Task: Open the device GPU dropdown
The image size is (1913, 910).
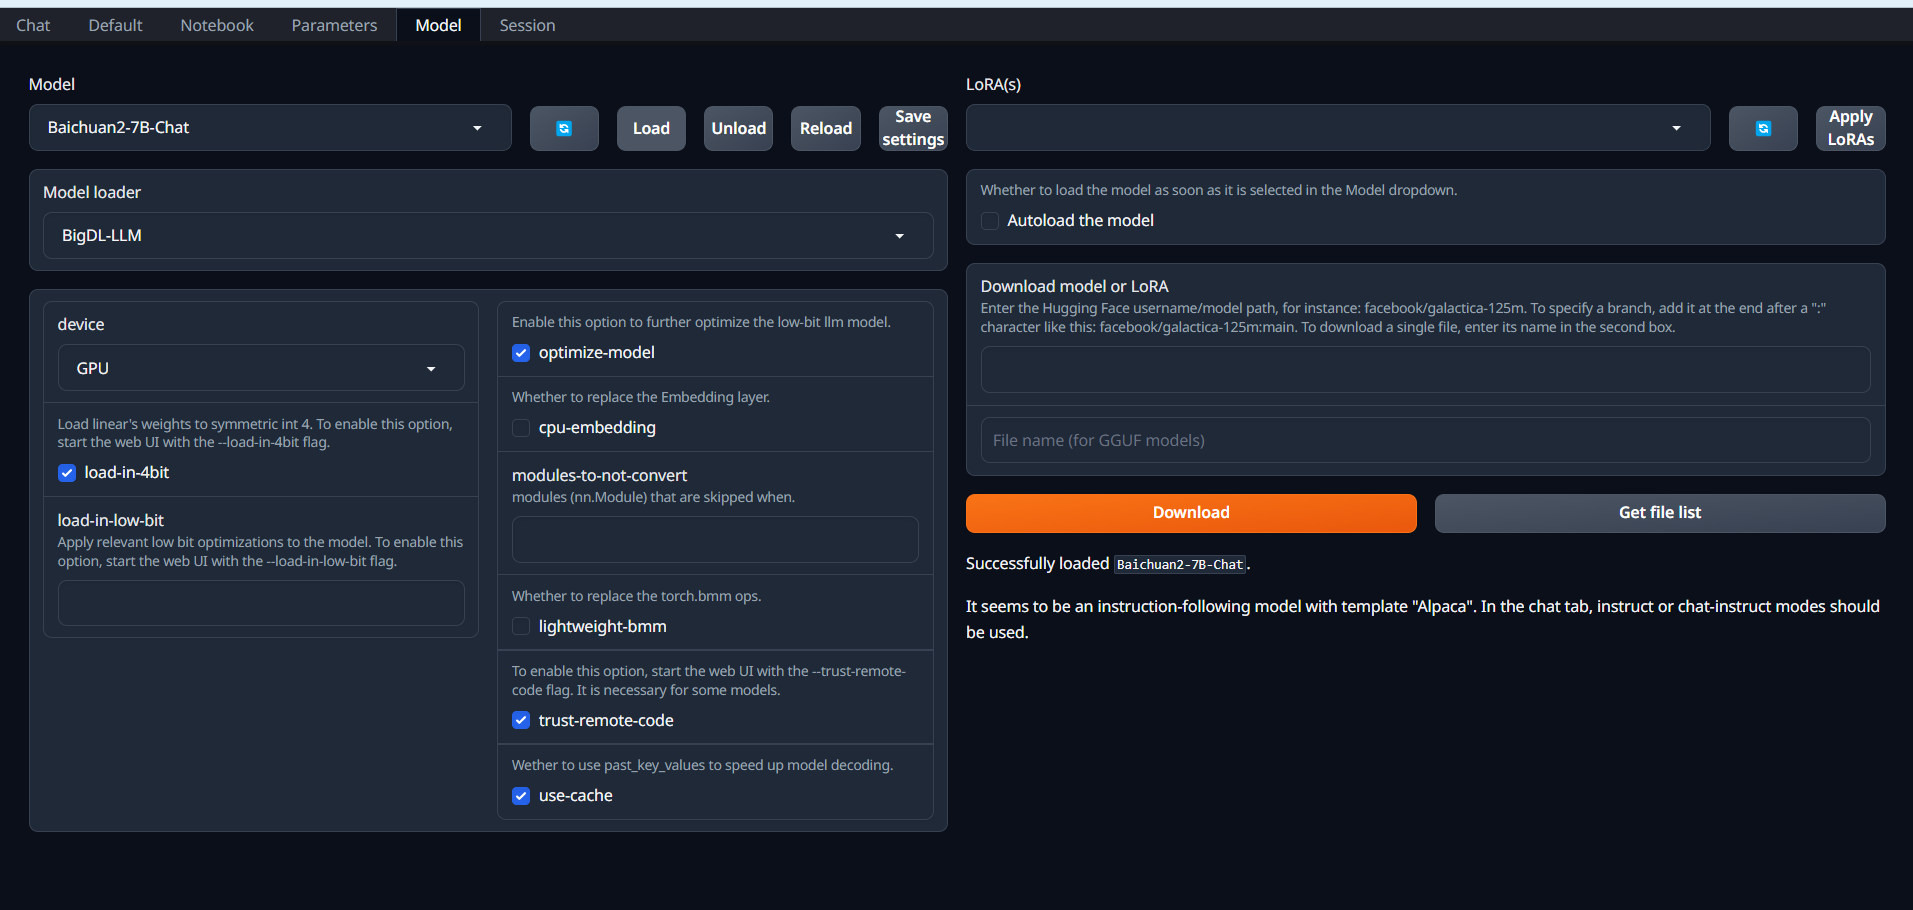Action: tap(260, 368)
